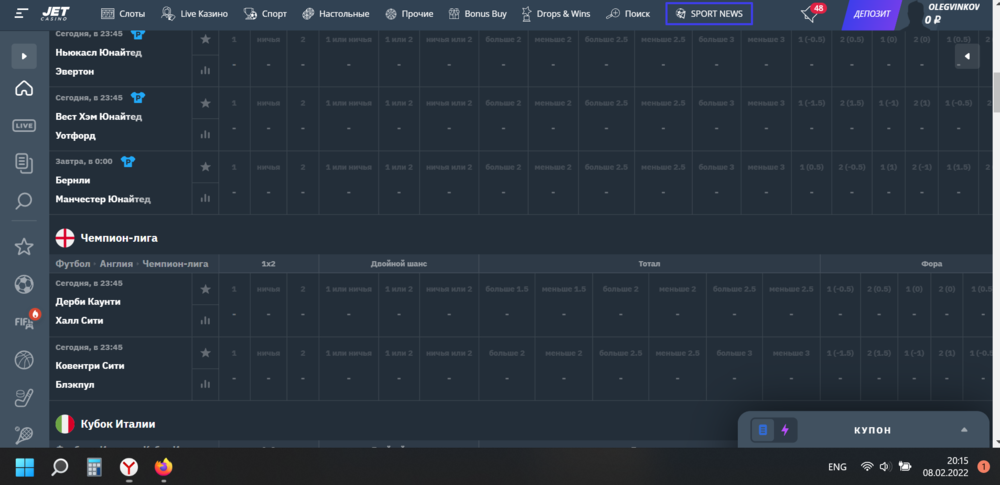Click the team name Уотфорд
The image size is (1000, 485).
coord(75,135)
